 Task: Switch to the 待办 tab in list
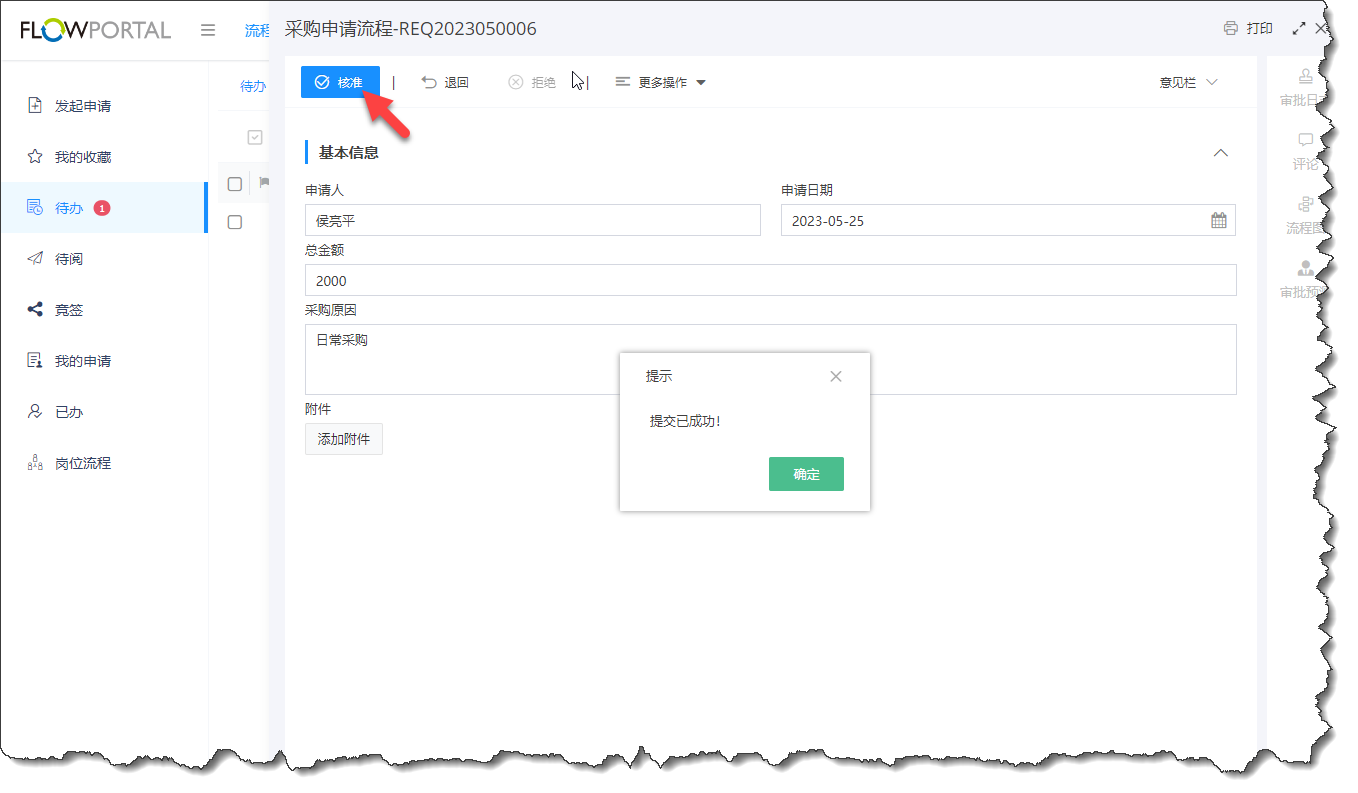(x=253, y=86)
